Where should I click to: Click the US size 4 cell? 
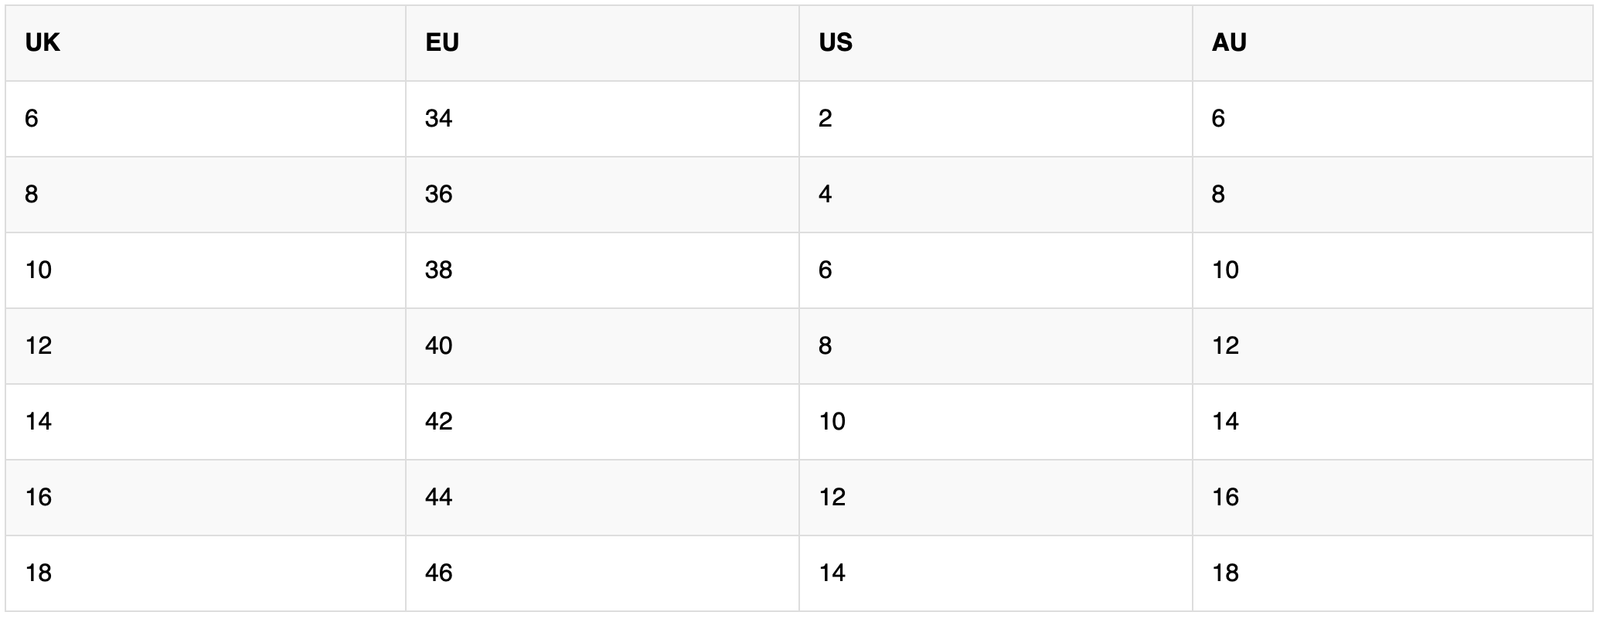click(x=825, y=194)
